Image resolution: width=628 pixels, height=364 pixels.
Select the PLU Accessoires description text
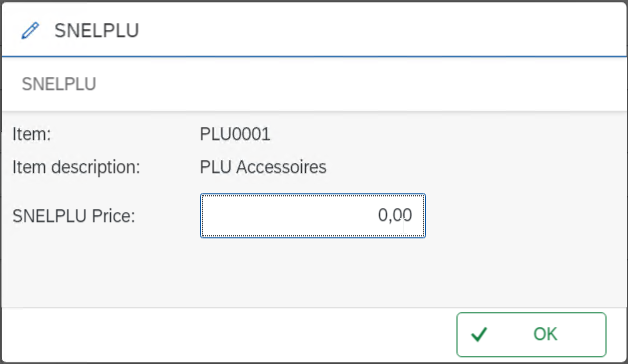coord(263,167)
